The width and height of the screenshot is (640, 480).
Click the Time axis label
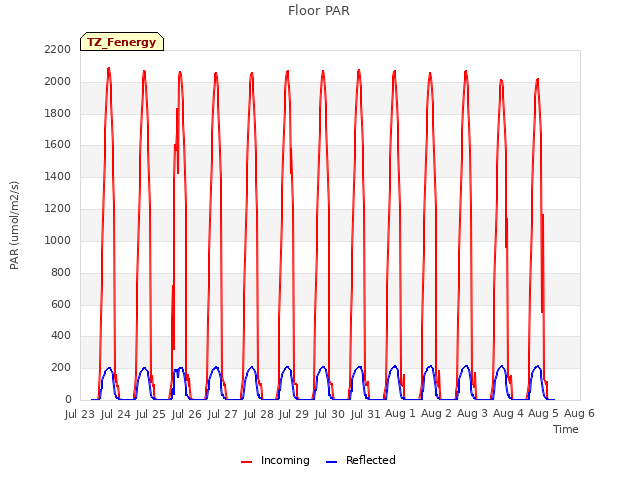tap(566, 429)
